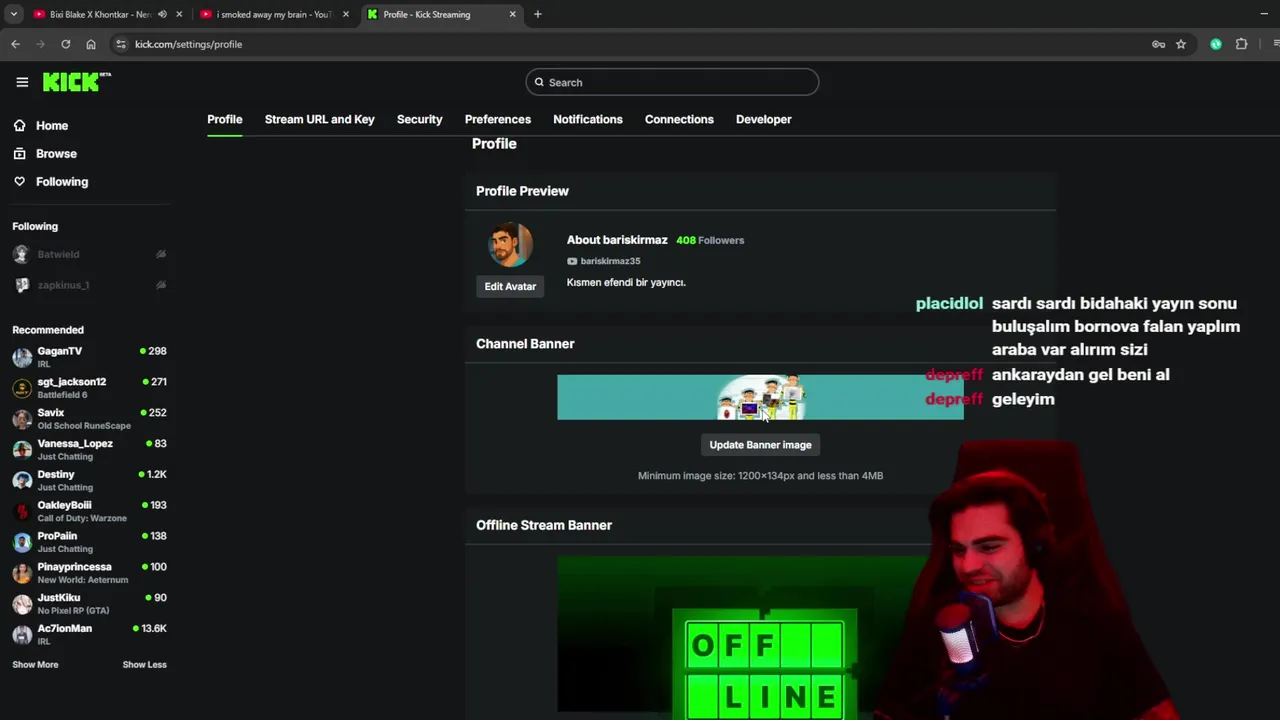Open zapkinus_1 in Following list
Screen dimensions: 1280x720
(x=63, y=285)
